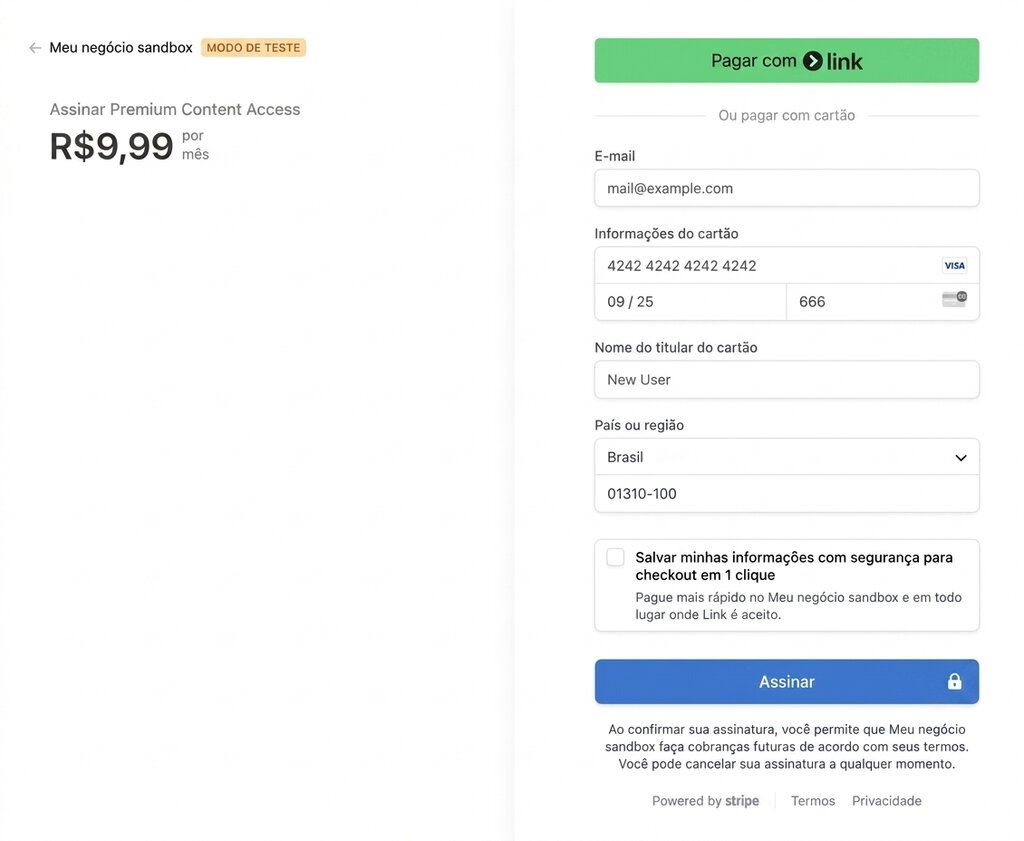Screen dimensions: 1024x841
Task: Click the postal code field 01310-100
Action: 786,494
